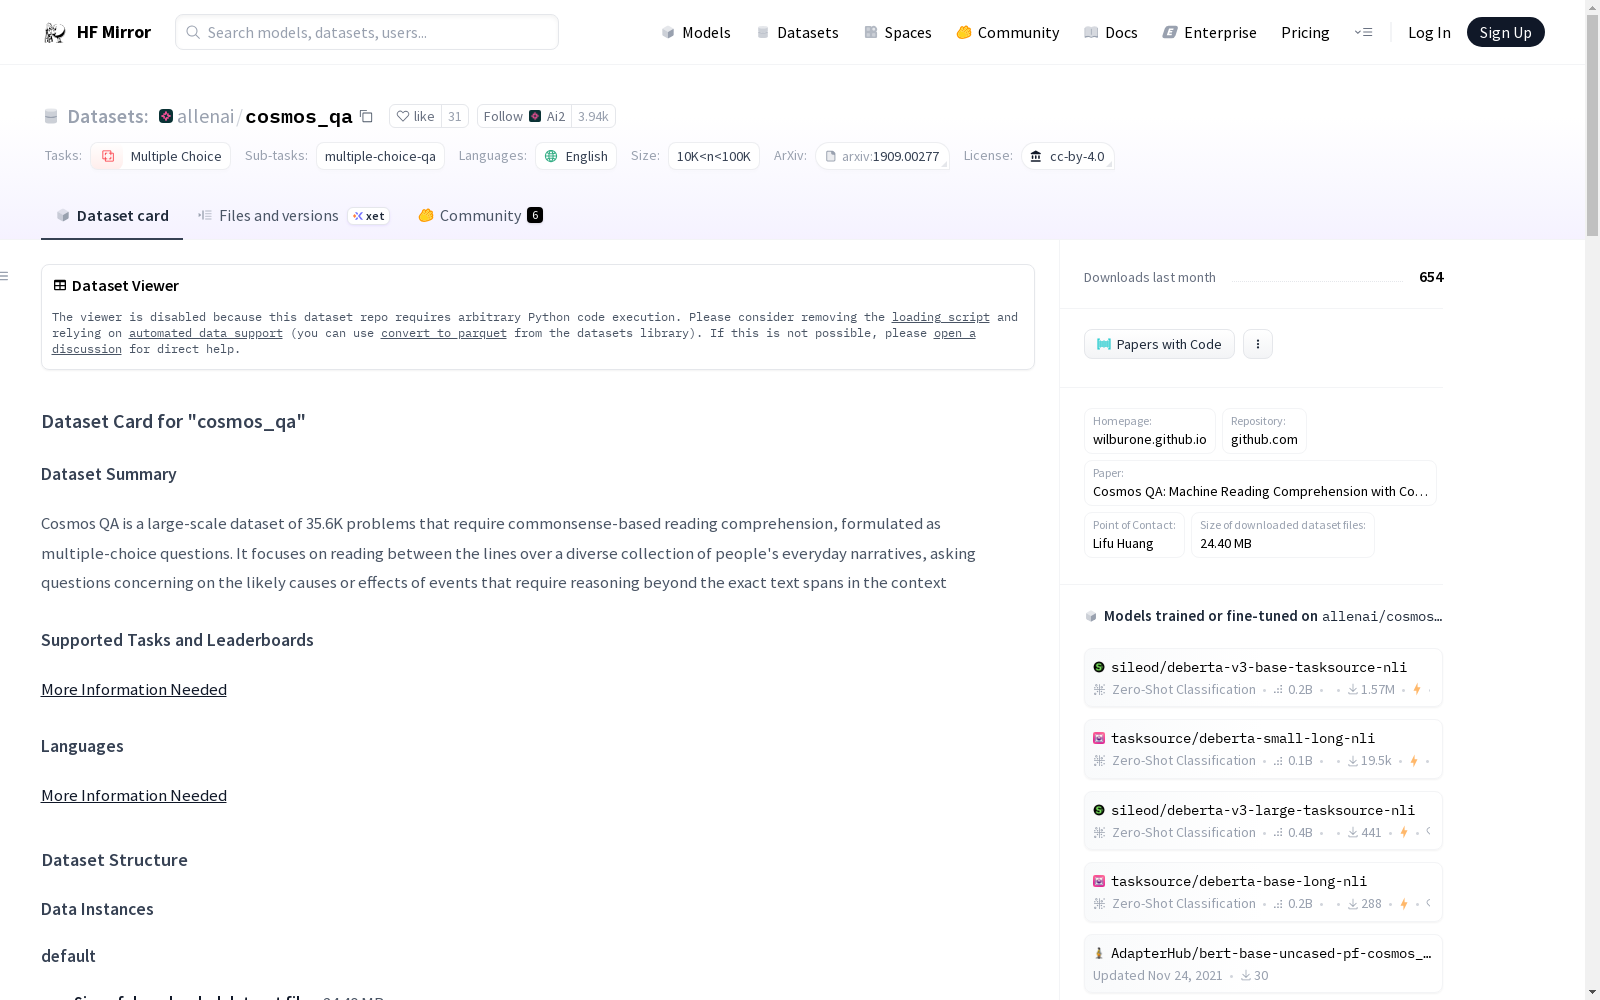Viewport: 1600px width, 1000px height.
Task: Copy dataset name with the copy icon
Action: point(366,116)
